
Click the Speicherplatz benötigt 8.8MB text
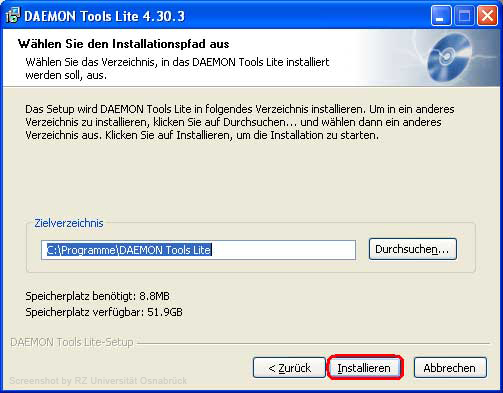click(x=97, y=296)
